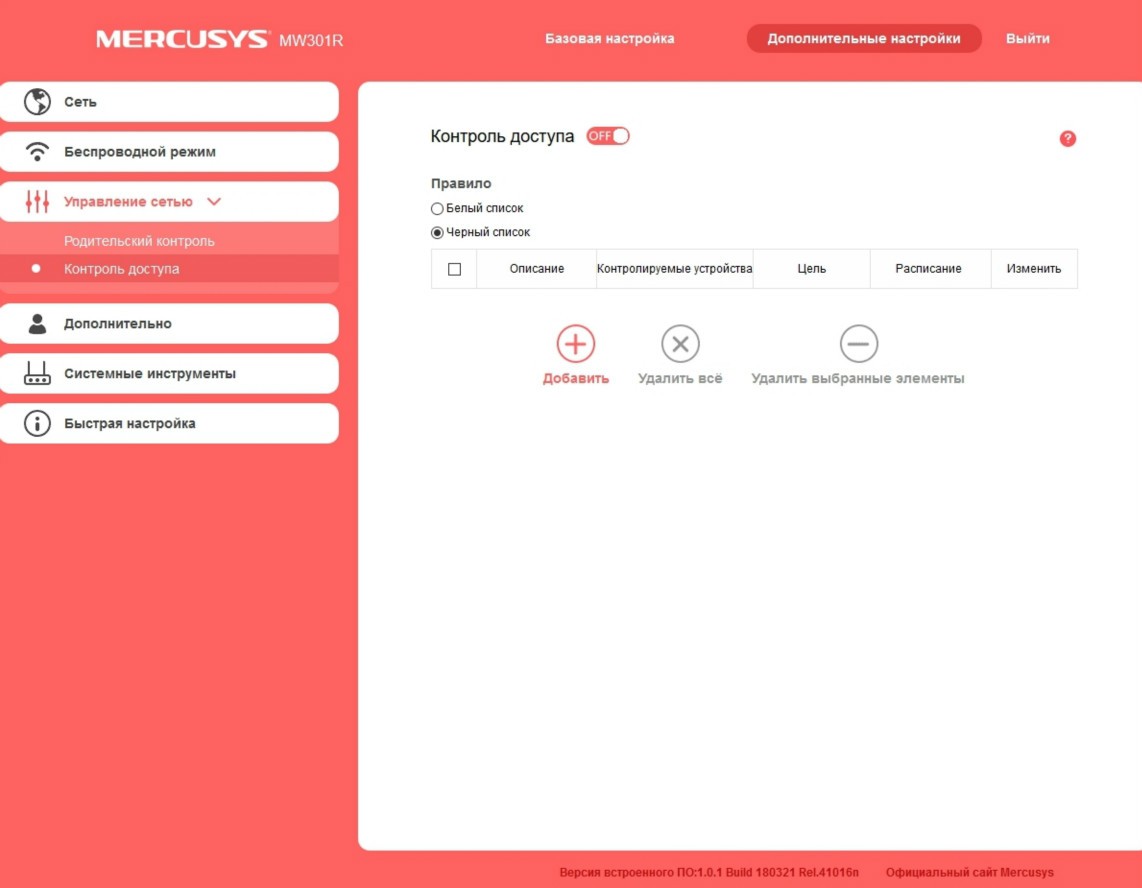Click the info icon for Быстрая настройка
Viewport: 1142px width, 888px height.
37,424
